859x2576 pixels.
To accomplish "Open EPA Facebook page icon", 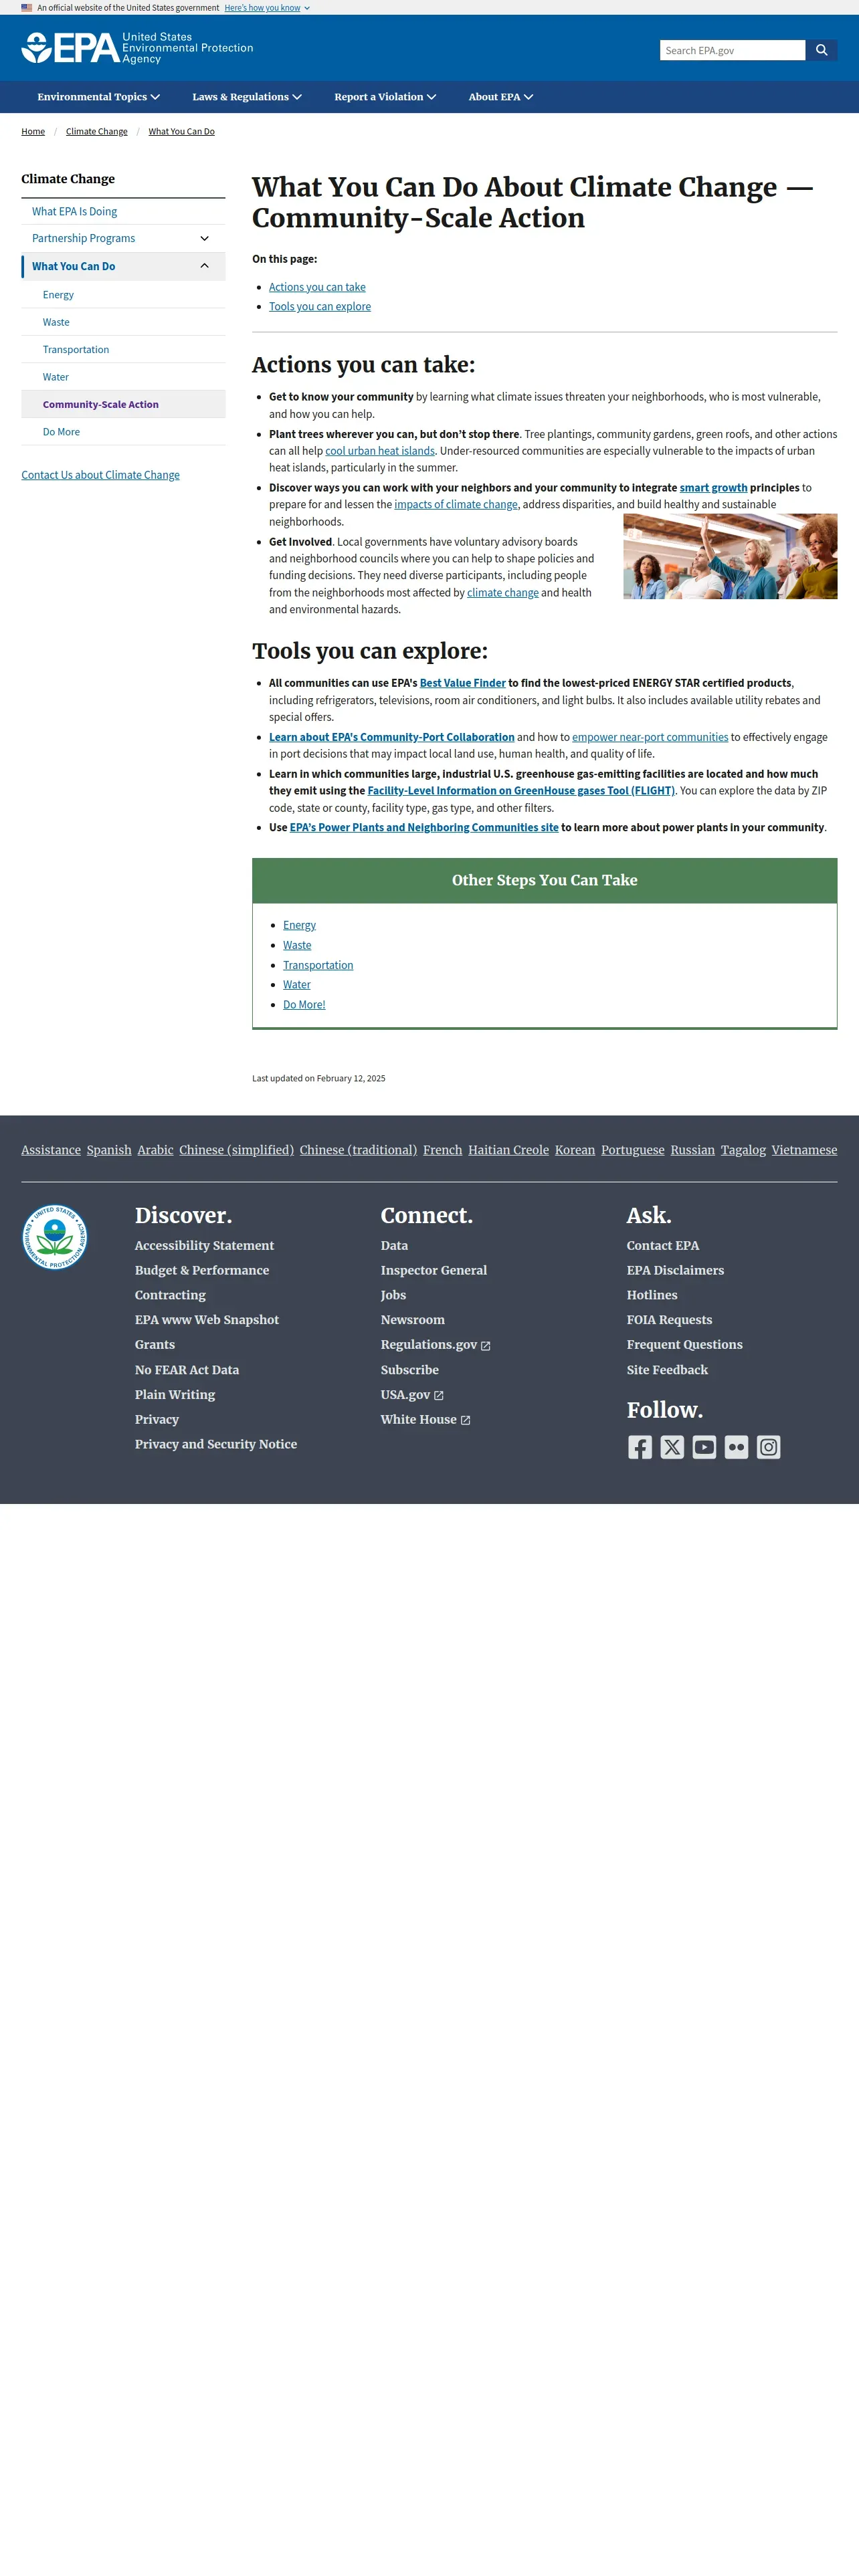I will tap(640, 1447).
